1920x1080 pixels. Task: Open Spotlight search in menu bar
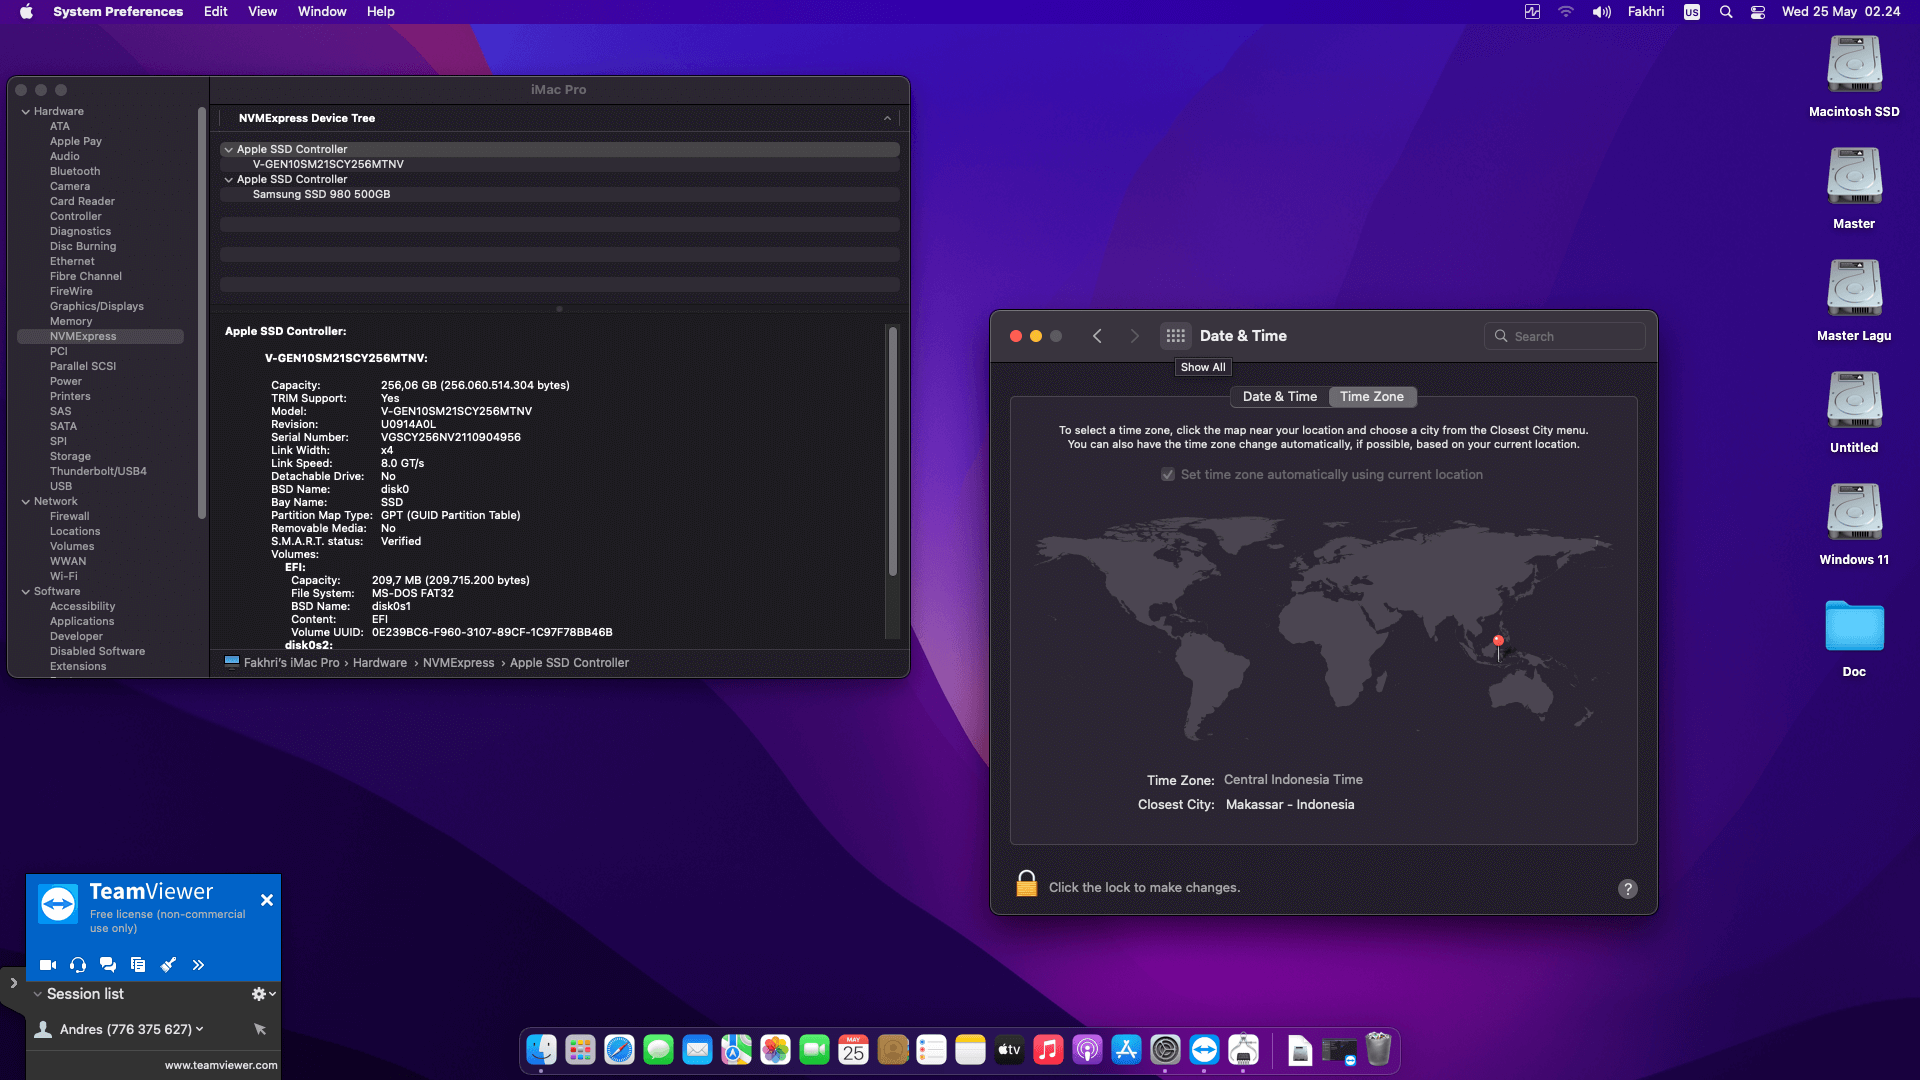point(1725,12)
